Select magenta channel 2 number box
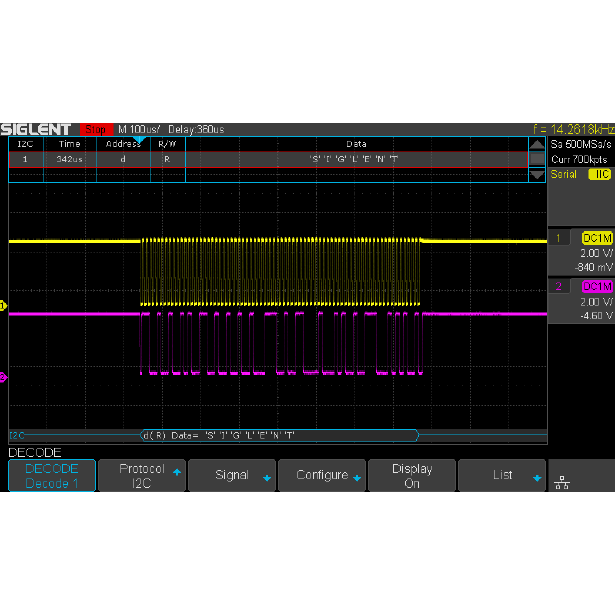This screenshot has width=615, height=615. [x=559, y=286]
